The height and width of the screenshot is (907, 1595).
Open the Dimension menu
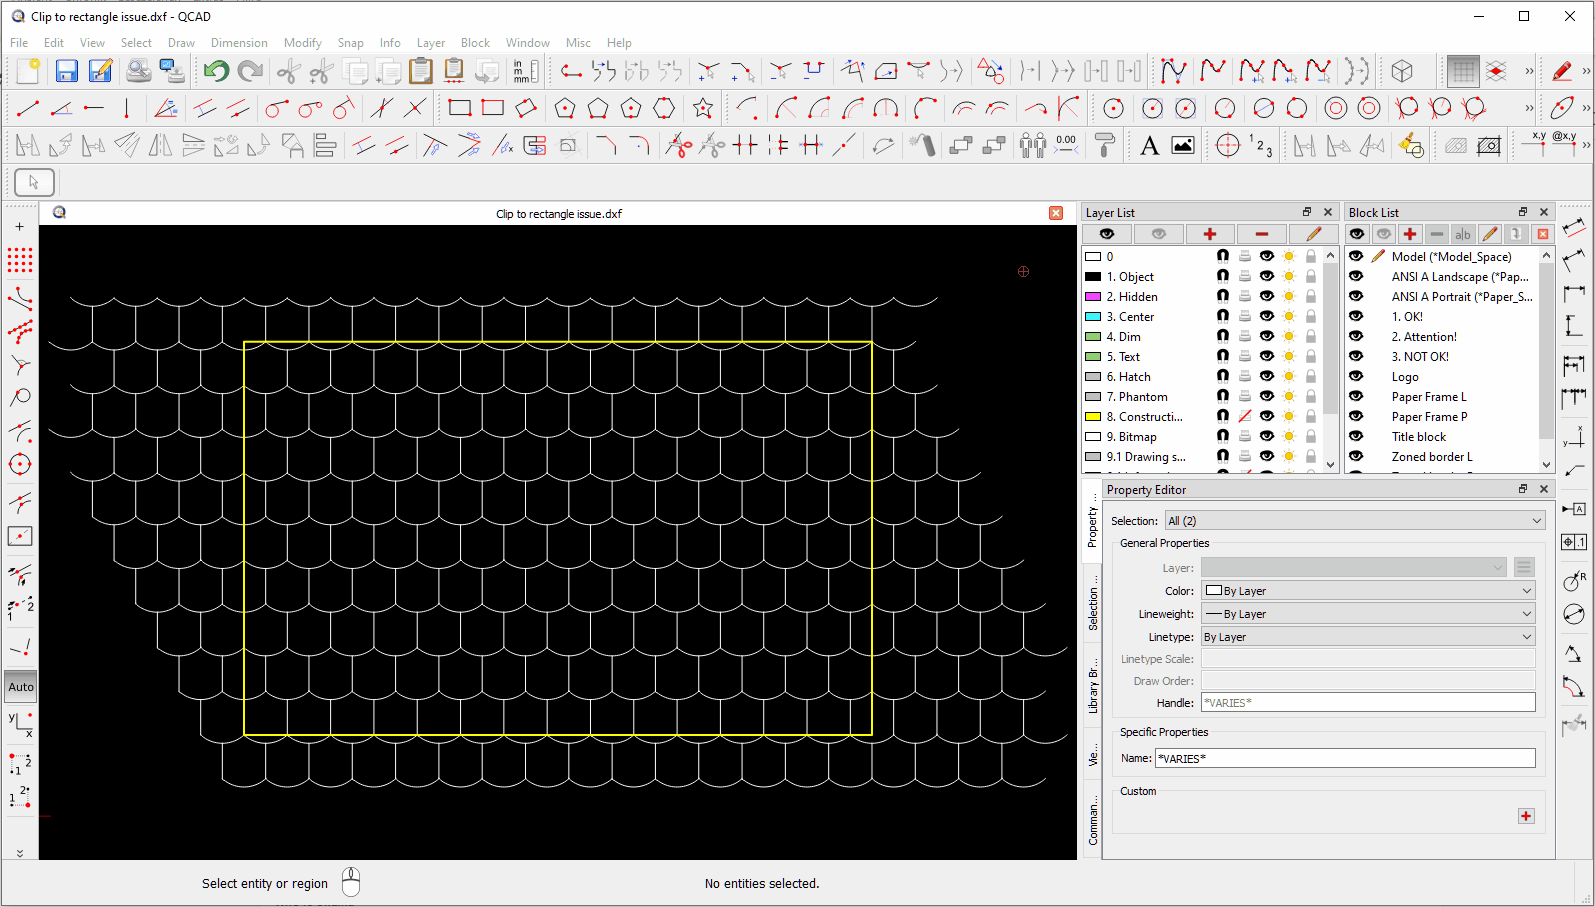(239, 43)
